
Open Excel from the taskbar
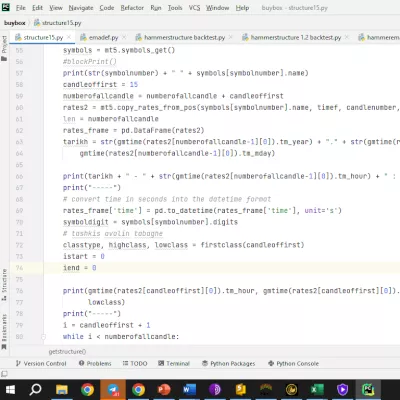click(x=317, y=389)
